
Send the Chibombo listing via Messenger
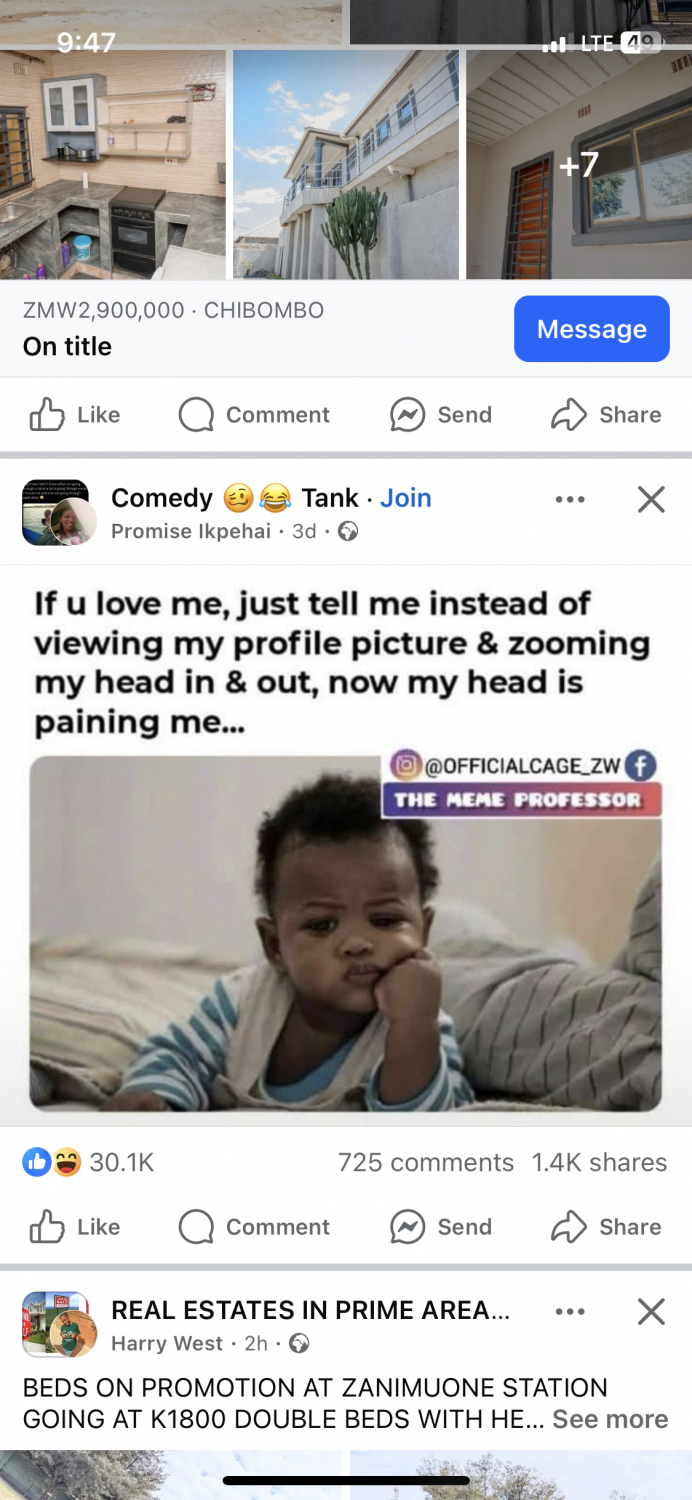(441, 415)
